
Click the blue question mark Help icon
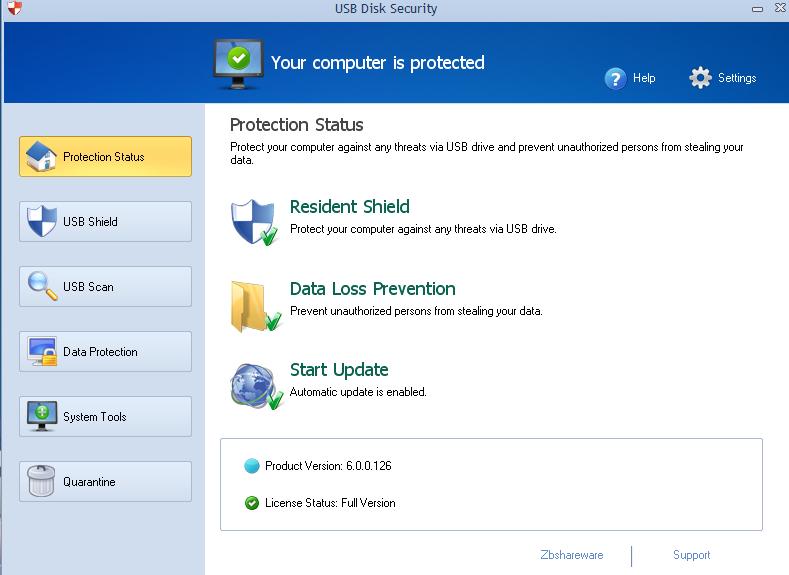[x=615, y=78]
